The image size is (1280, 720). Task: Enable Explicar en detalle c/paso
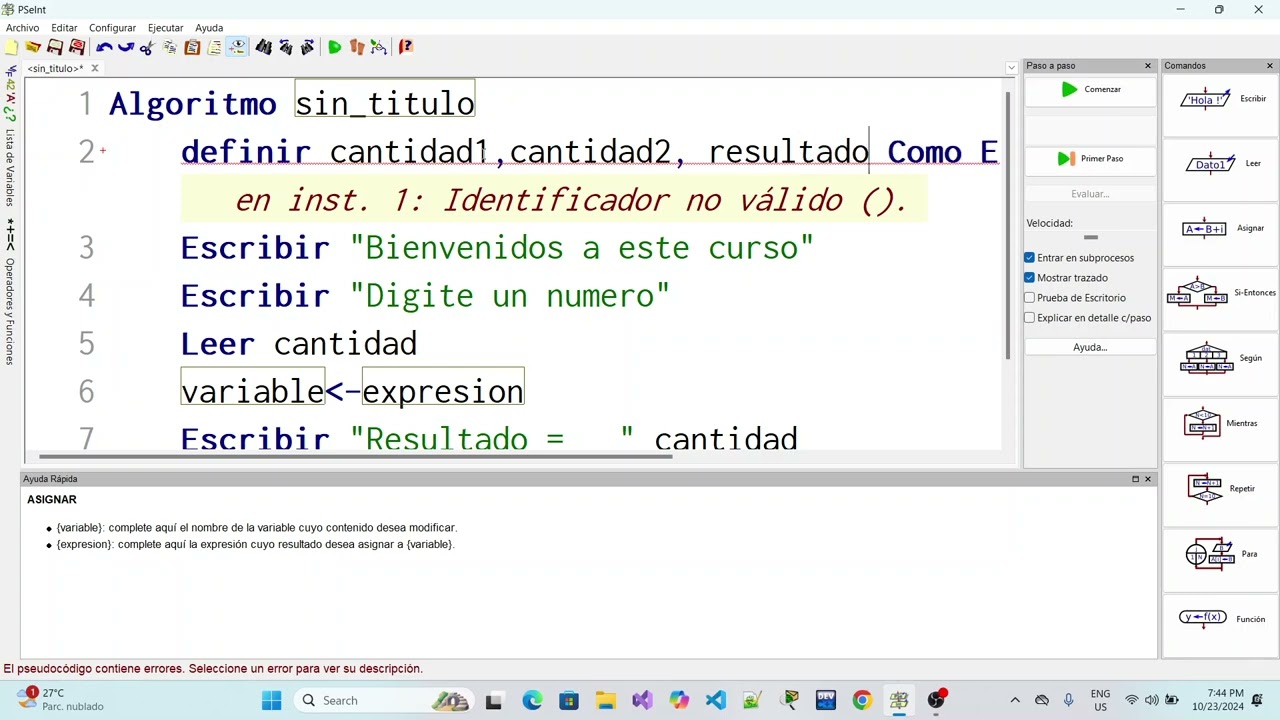click(1029, 318)
